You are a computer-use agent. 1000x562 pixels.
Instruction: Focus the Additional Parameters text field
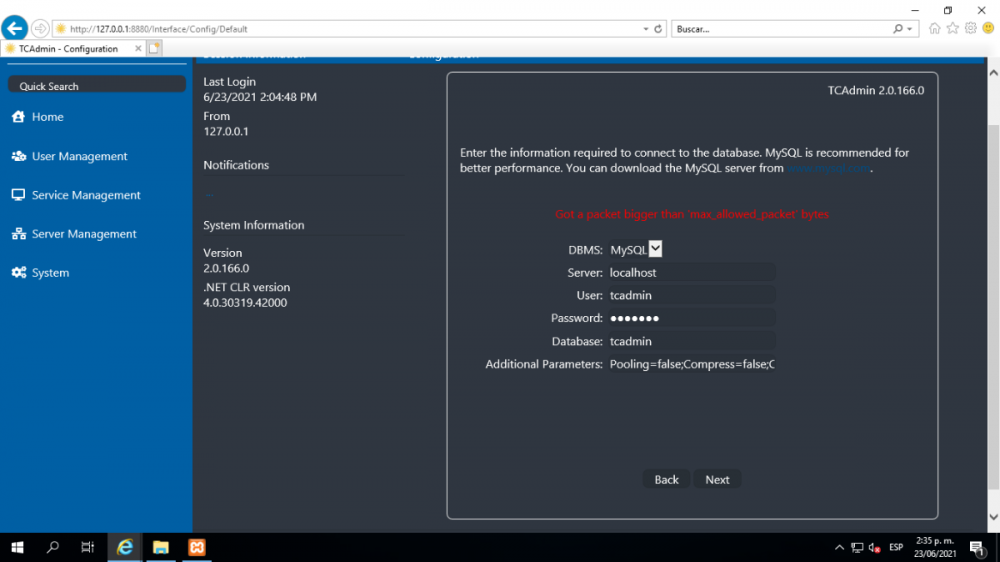pyautogui.click(x=691, y=364)
